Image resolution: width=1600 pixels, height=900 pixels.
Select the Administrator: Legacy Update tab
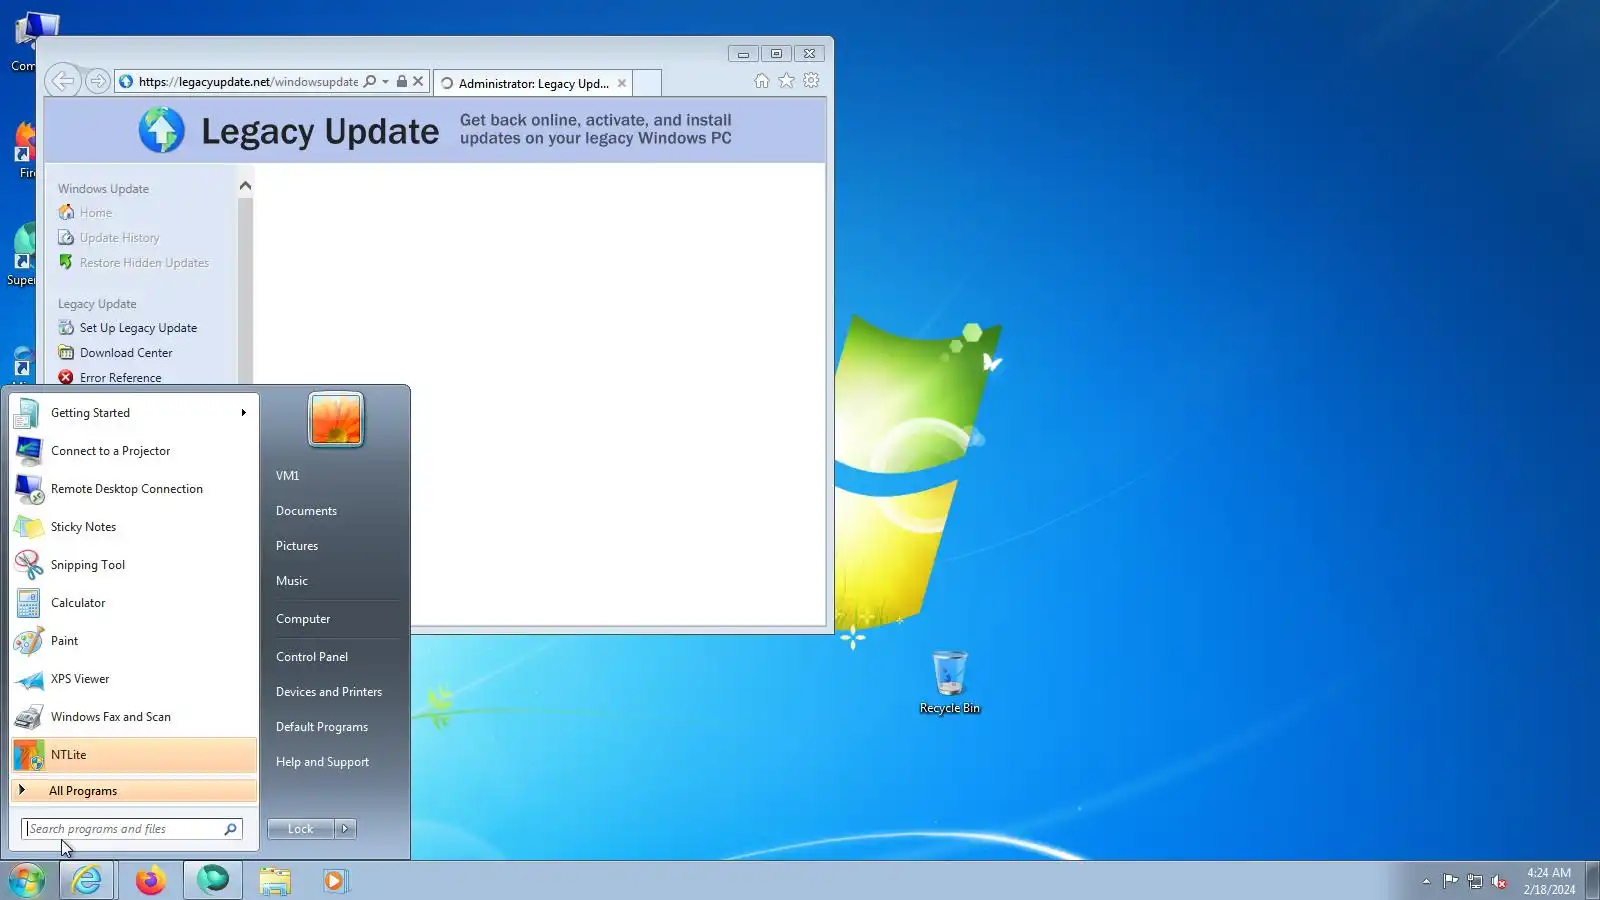click(x=532, y=83)
